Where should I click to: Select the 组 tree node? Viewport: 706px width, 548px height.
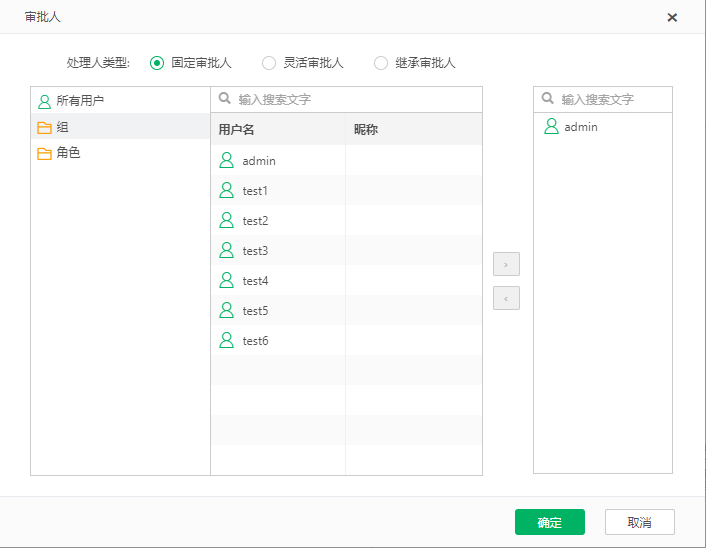[x=120, y=127]
